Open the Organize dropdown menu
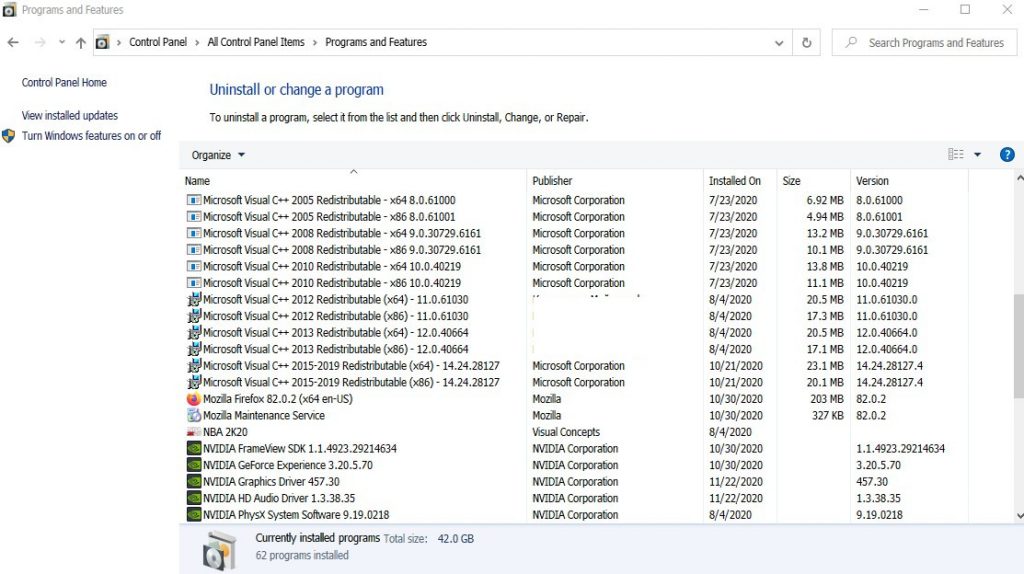Viewport: 1024px width, 574px height. tap(218, 155)
